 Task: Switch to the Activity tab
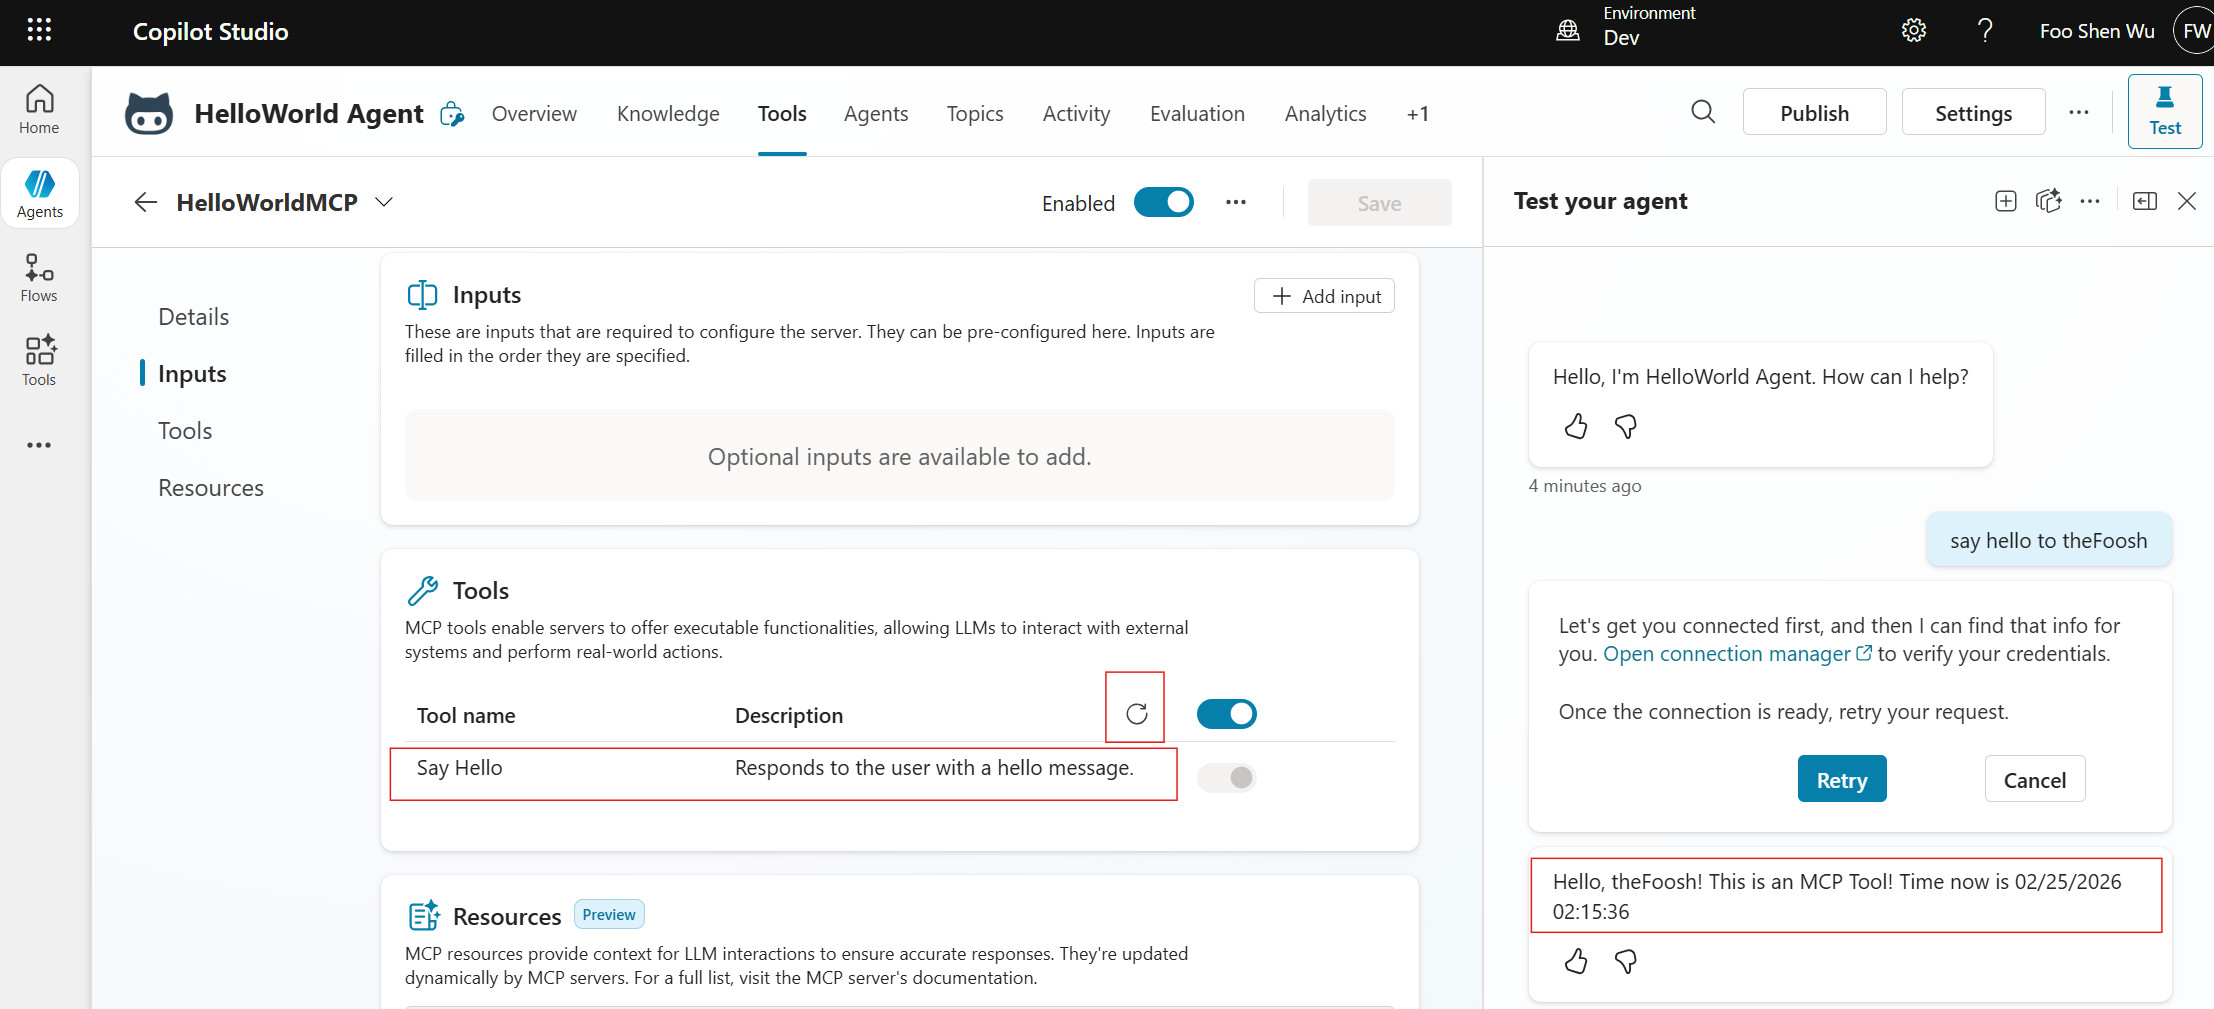[1076, 114]
